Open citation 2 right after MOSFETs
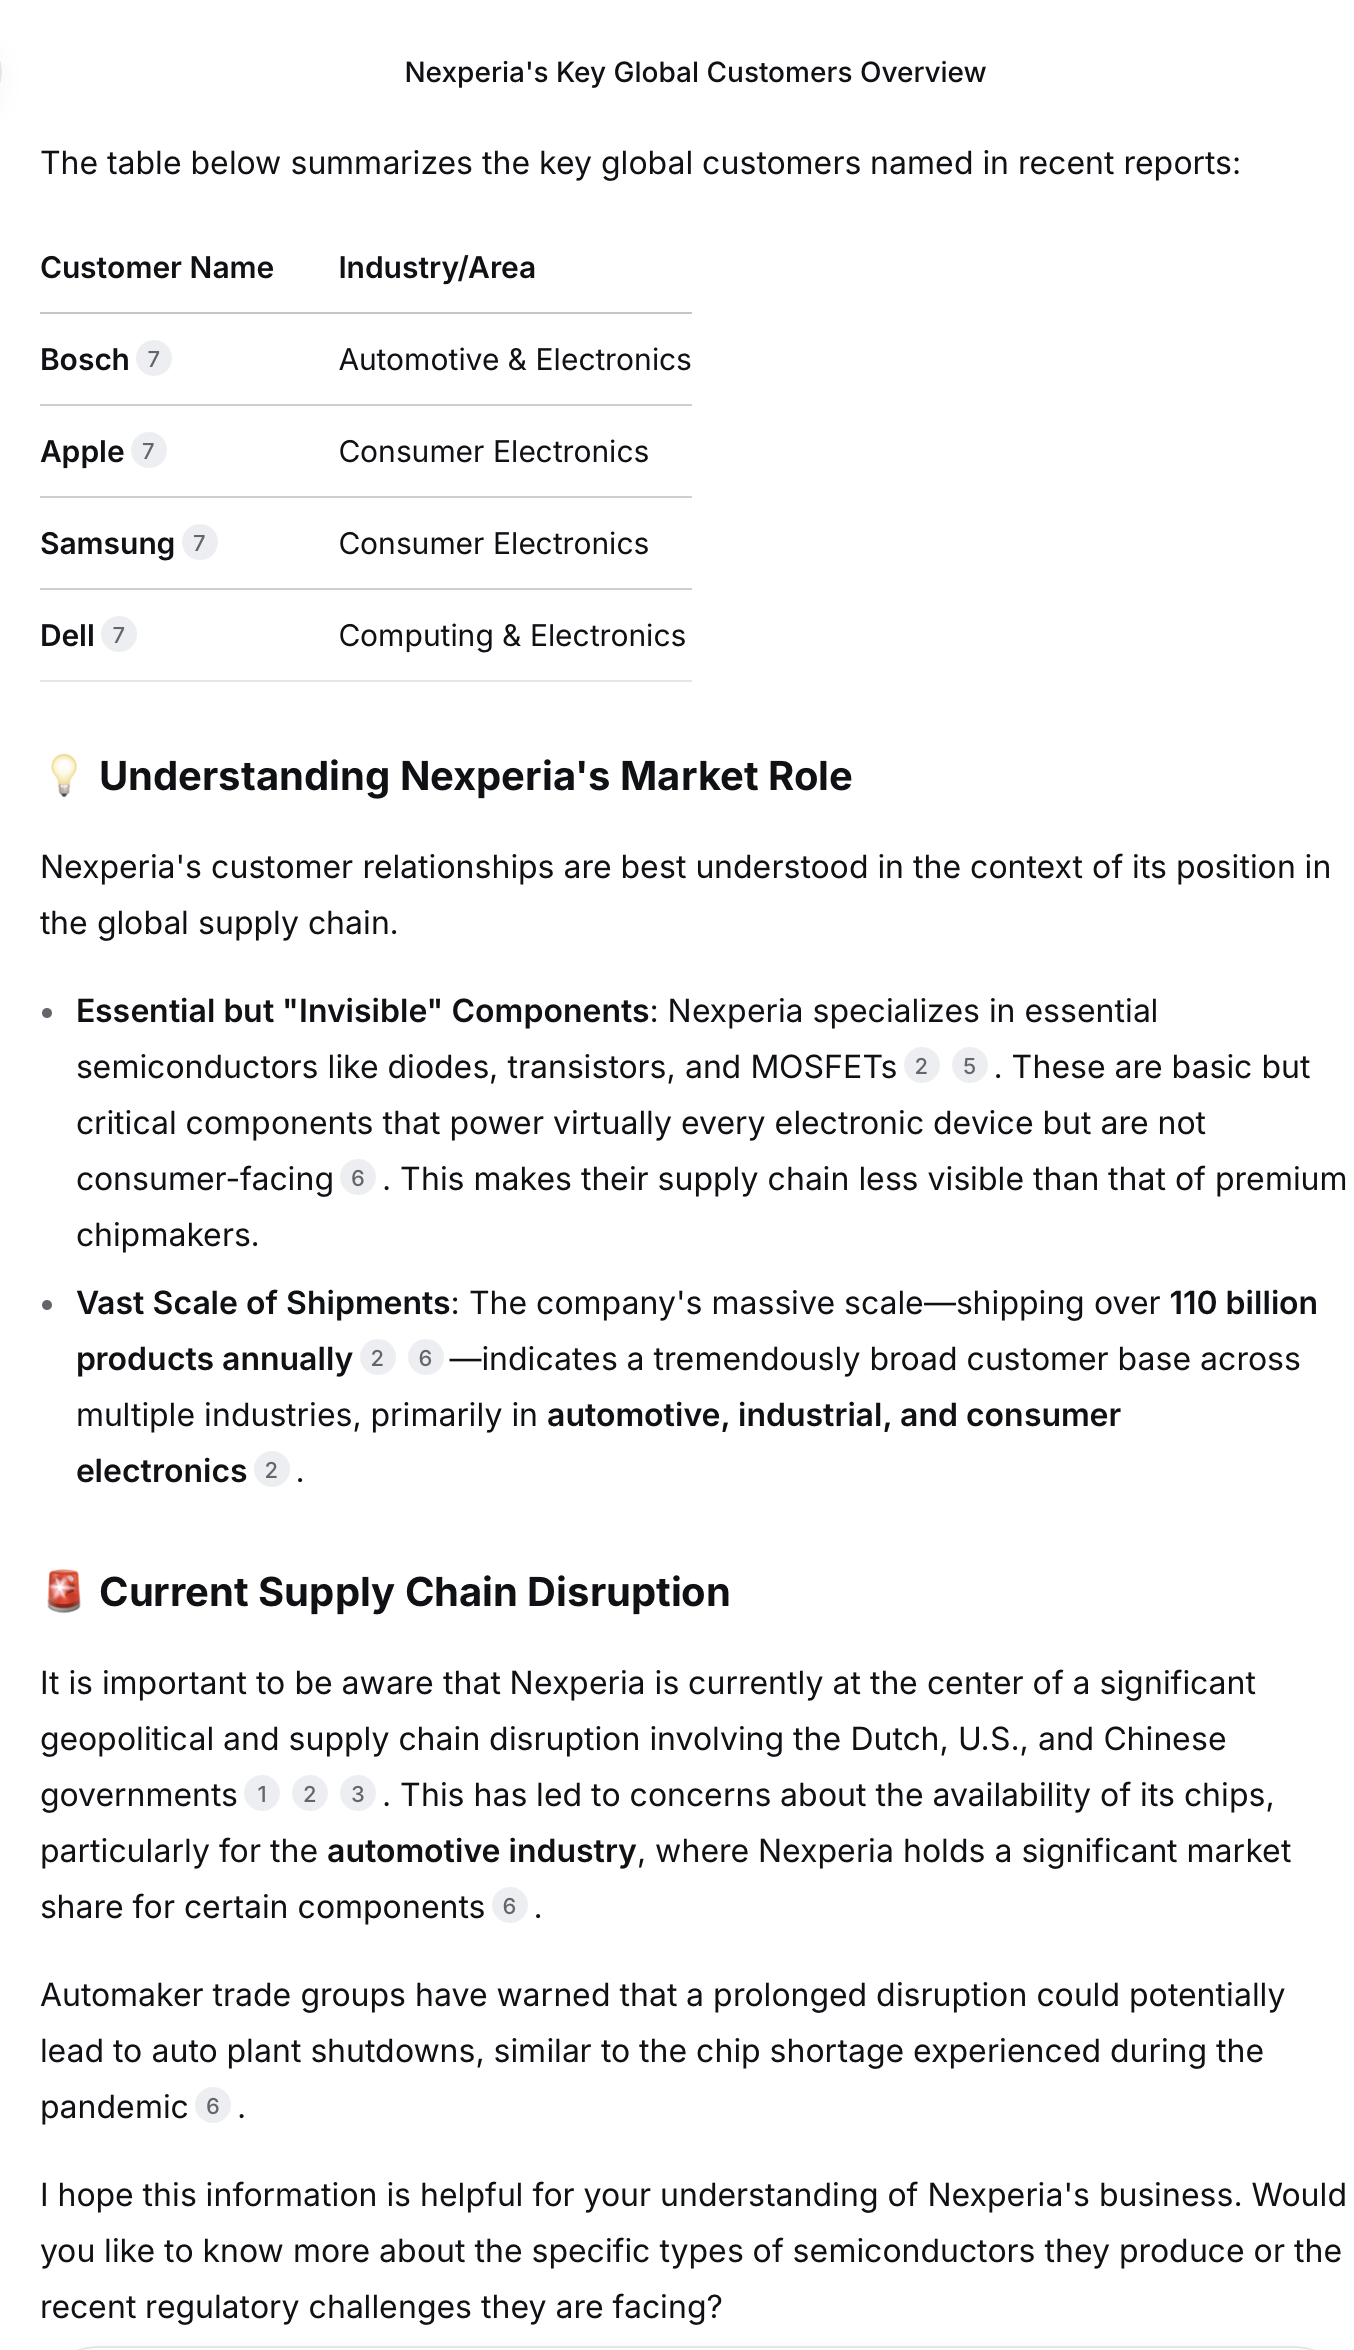 [921, 1067]
